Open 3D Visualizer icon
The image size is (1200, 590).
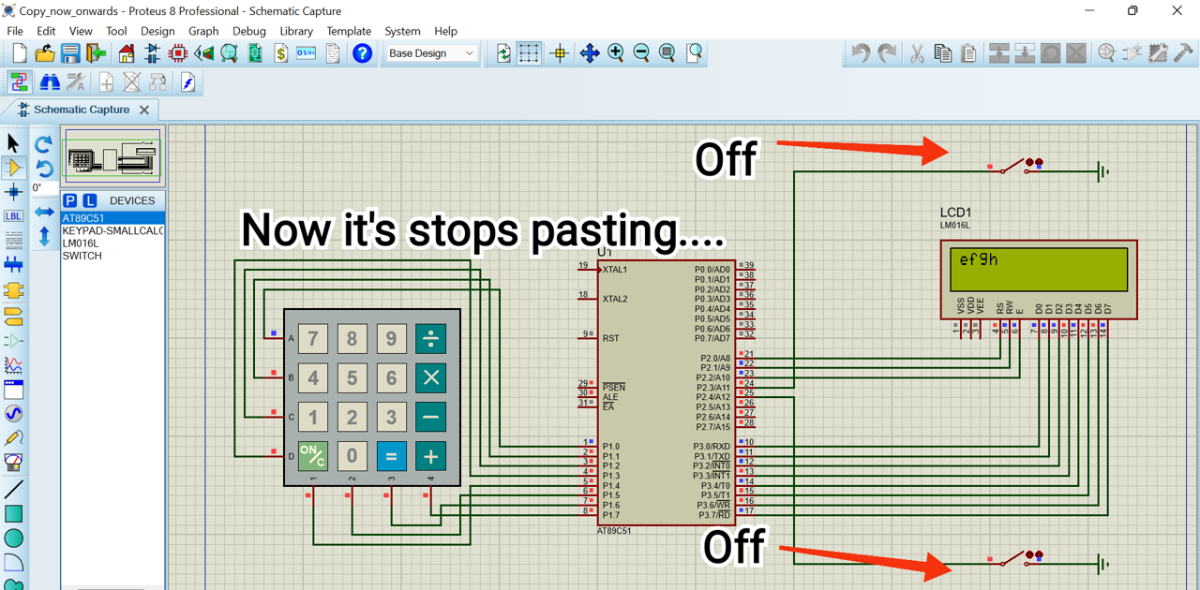click(205, 53)
